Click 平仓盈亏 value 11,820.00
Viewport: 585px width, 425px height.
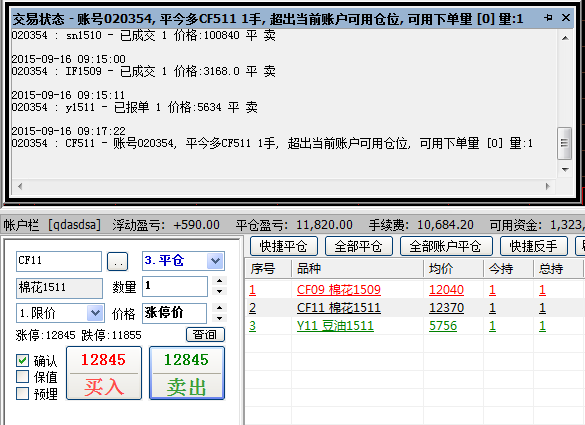[324, 225]
